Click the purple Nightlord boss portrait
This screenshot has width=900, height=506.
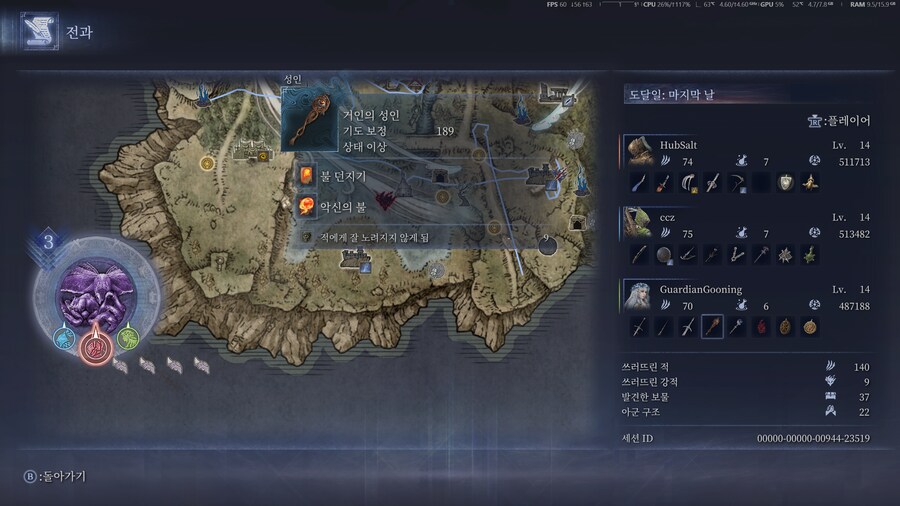tap(96, 294)
